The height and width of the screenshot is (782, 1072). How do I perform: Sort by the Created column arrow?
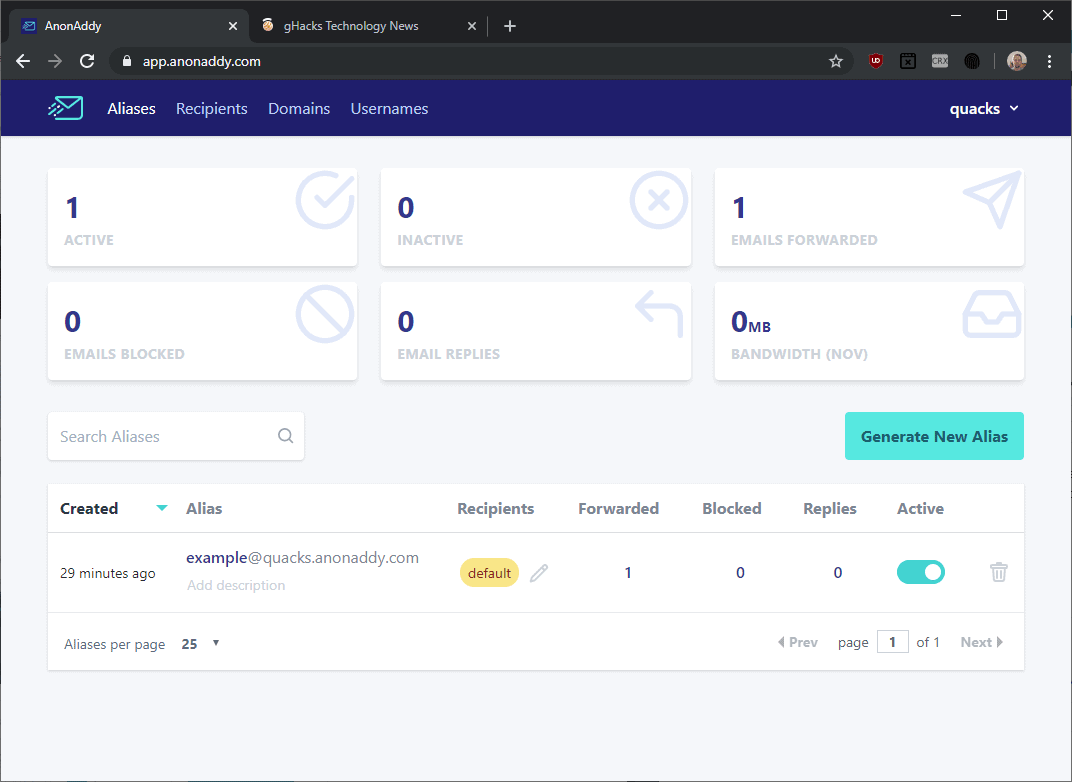[x=162, y=508]
